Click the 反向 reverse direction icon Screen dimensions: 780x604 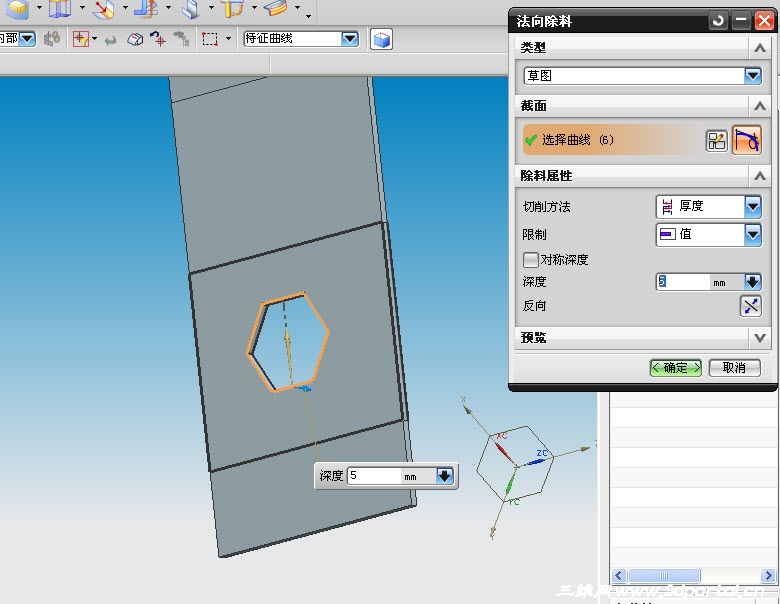[x=751, y=305]
